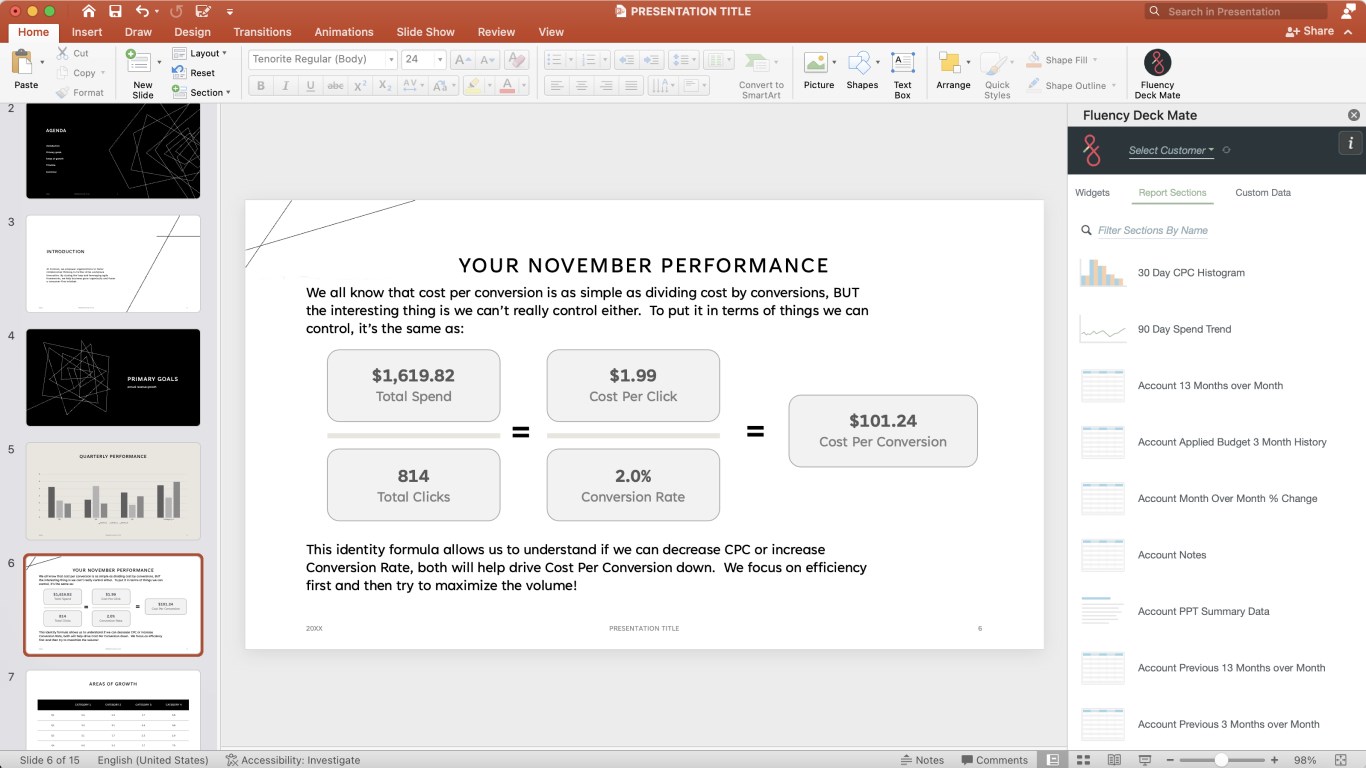Pick the text highlight color

tap(474, 86)
